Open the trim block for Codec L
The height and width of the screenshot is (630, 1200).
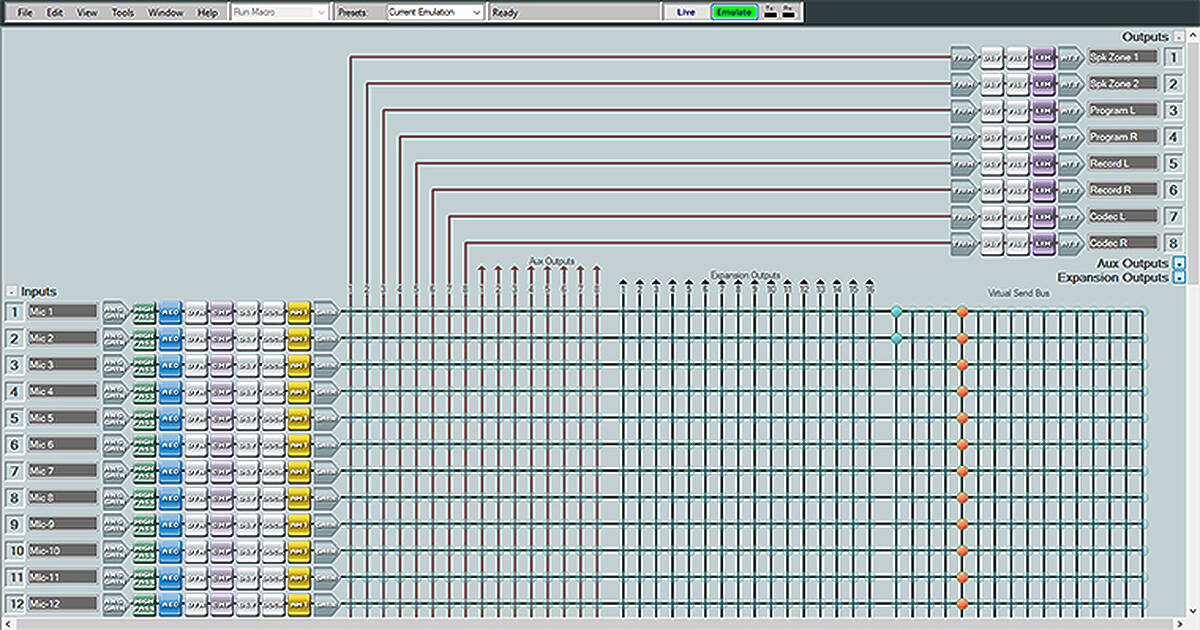[964, 216]
